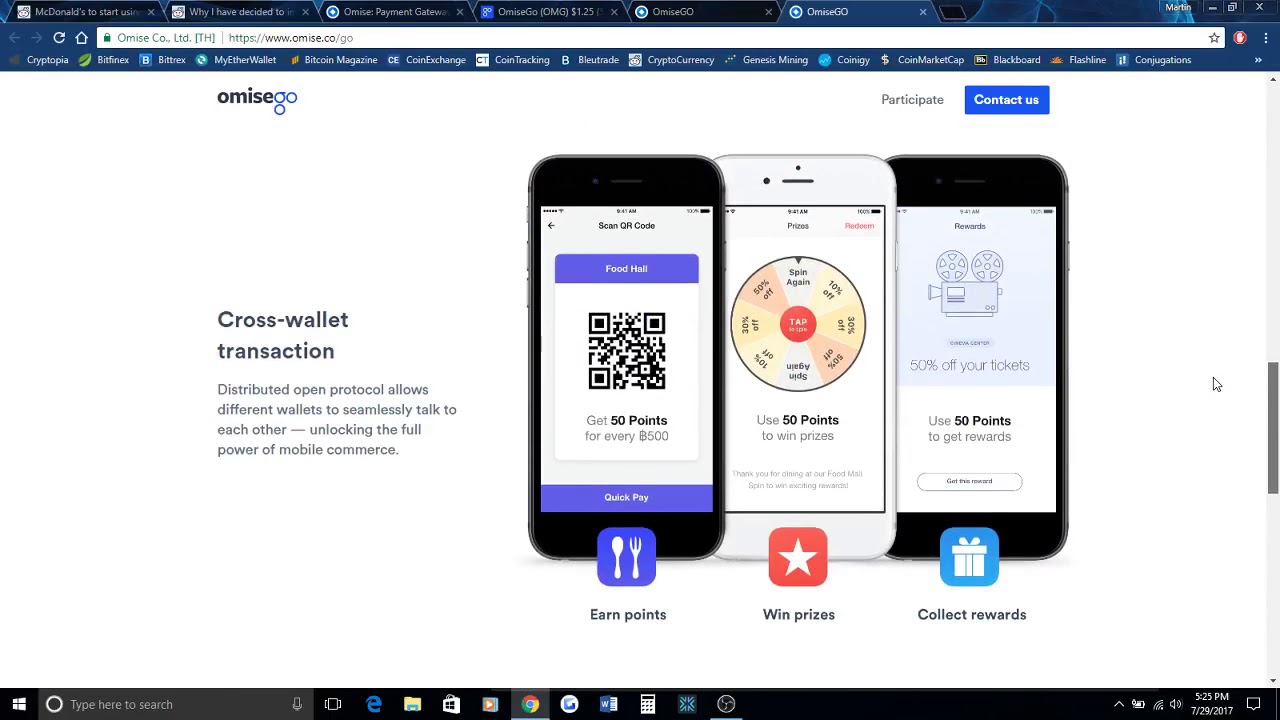Image resolution: width=1280 pixels, height=720 pixels.
Task: Open the Bleutrade bookmark
Action: tap(589, 60)
